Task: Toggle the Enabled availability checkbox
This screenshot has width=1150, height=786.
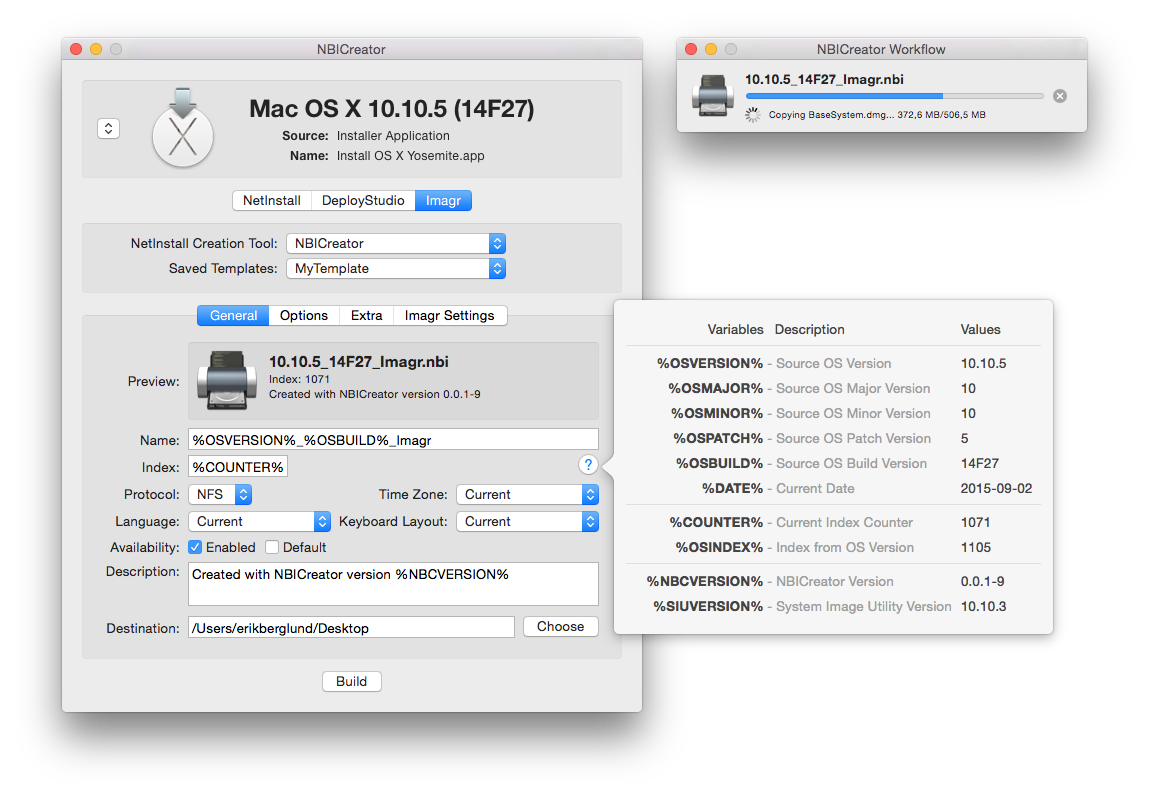Action: [195, 547]
